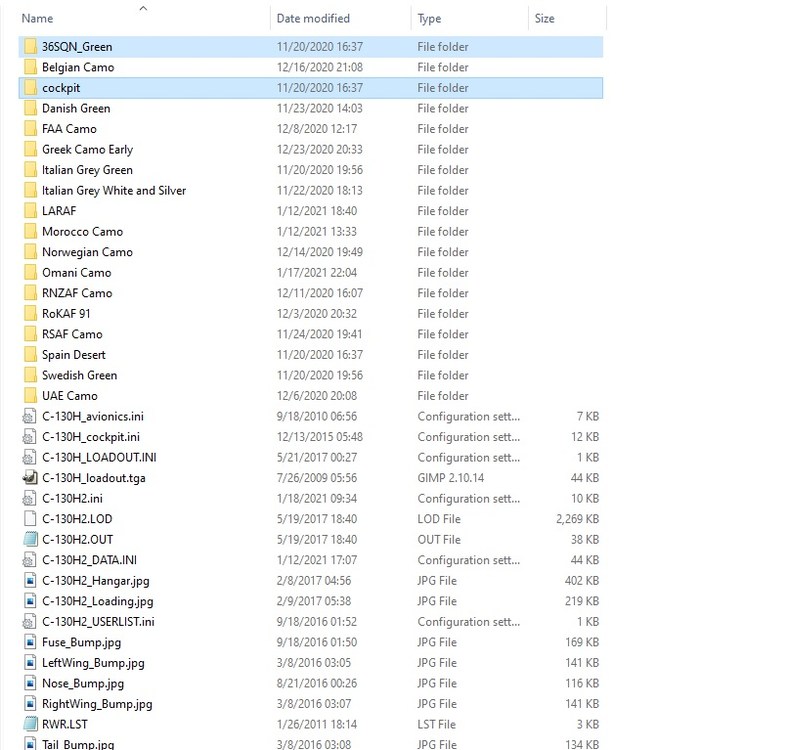Image resolution: width=788 pixels, height=750 pixels.
Task: Select the RSAF Camo folder name
Action: tap(72, 334)
